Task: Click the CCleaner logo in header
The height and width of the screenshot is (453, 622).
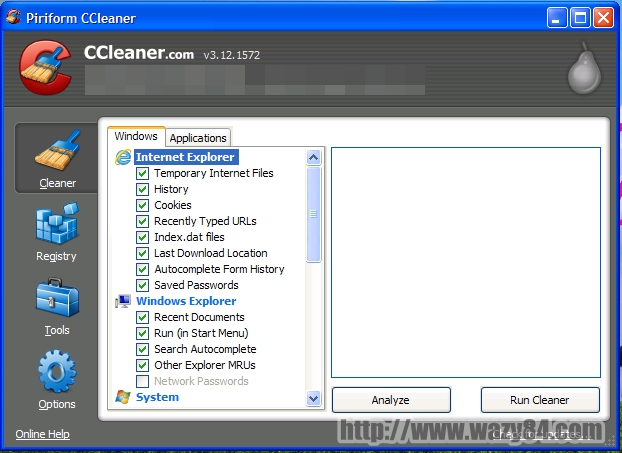Action: [46, 67]
